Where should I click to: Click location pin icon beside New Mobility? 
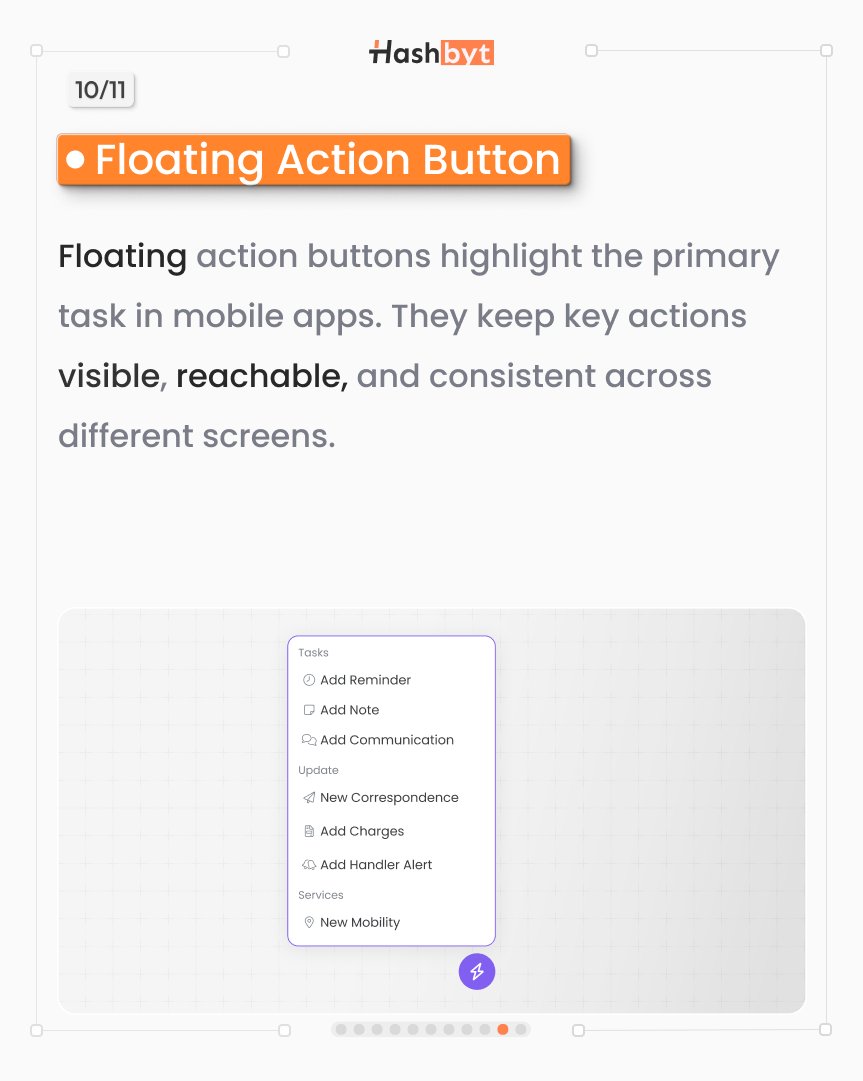(309, 922)
